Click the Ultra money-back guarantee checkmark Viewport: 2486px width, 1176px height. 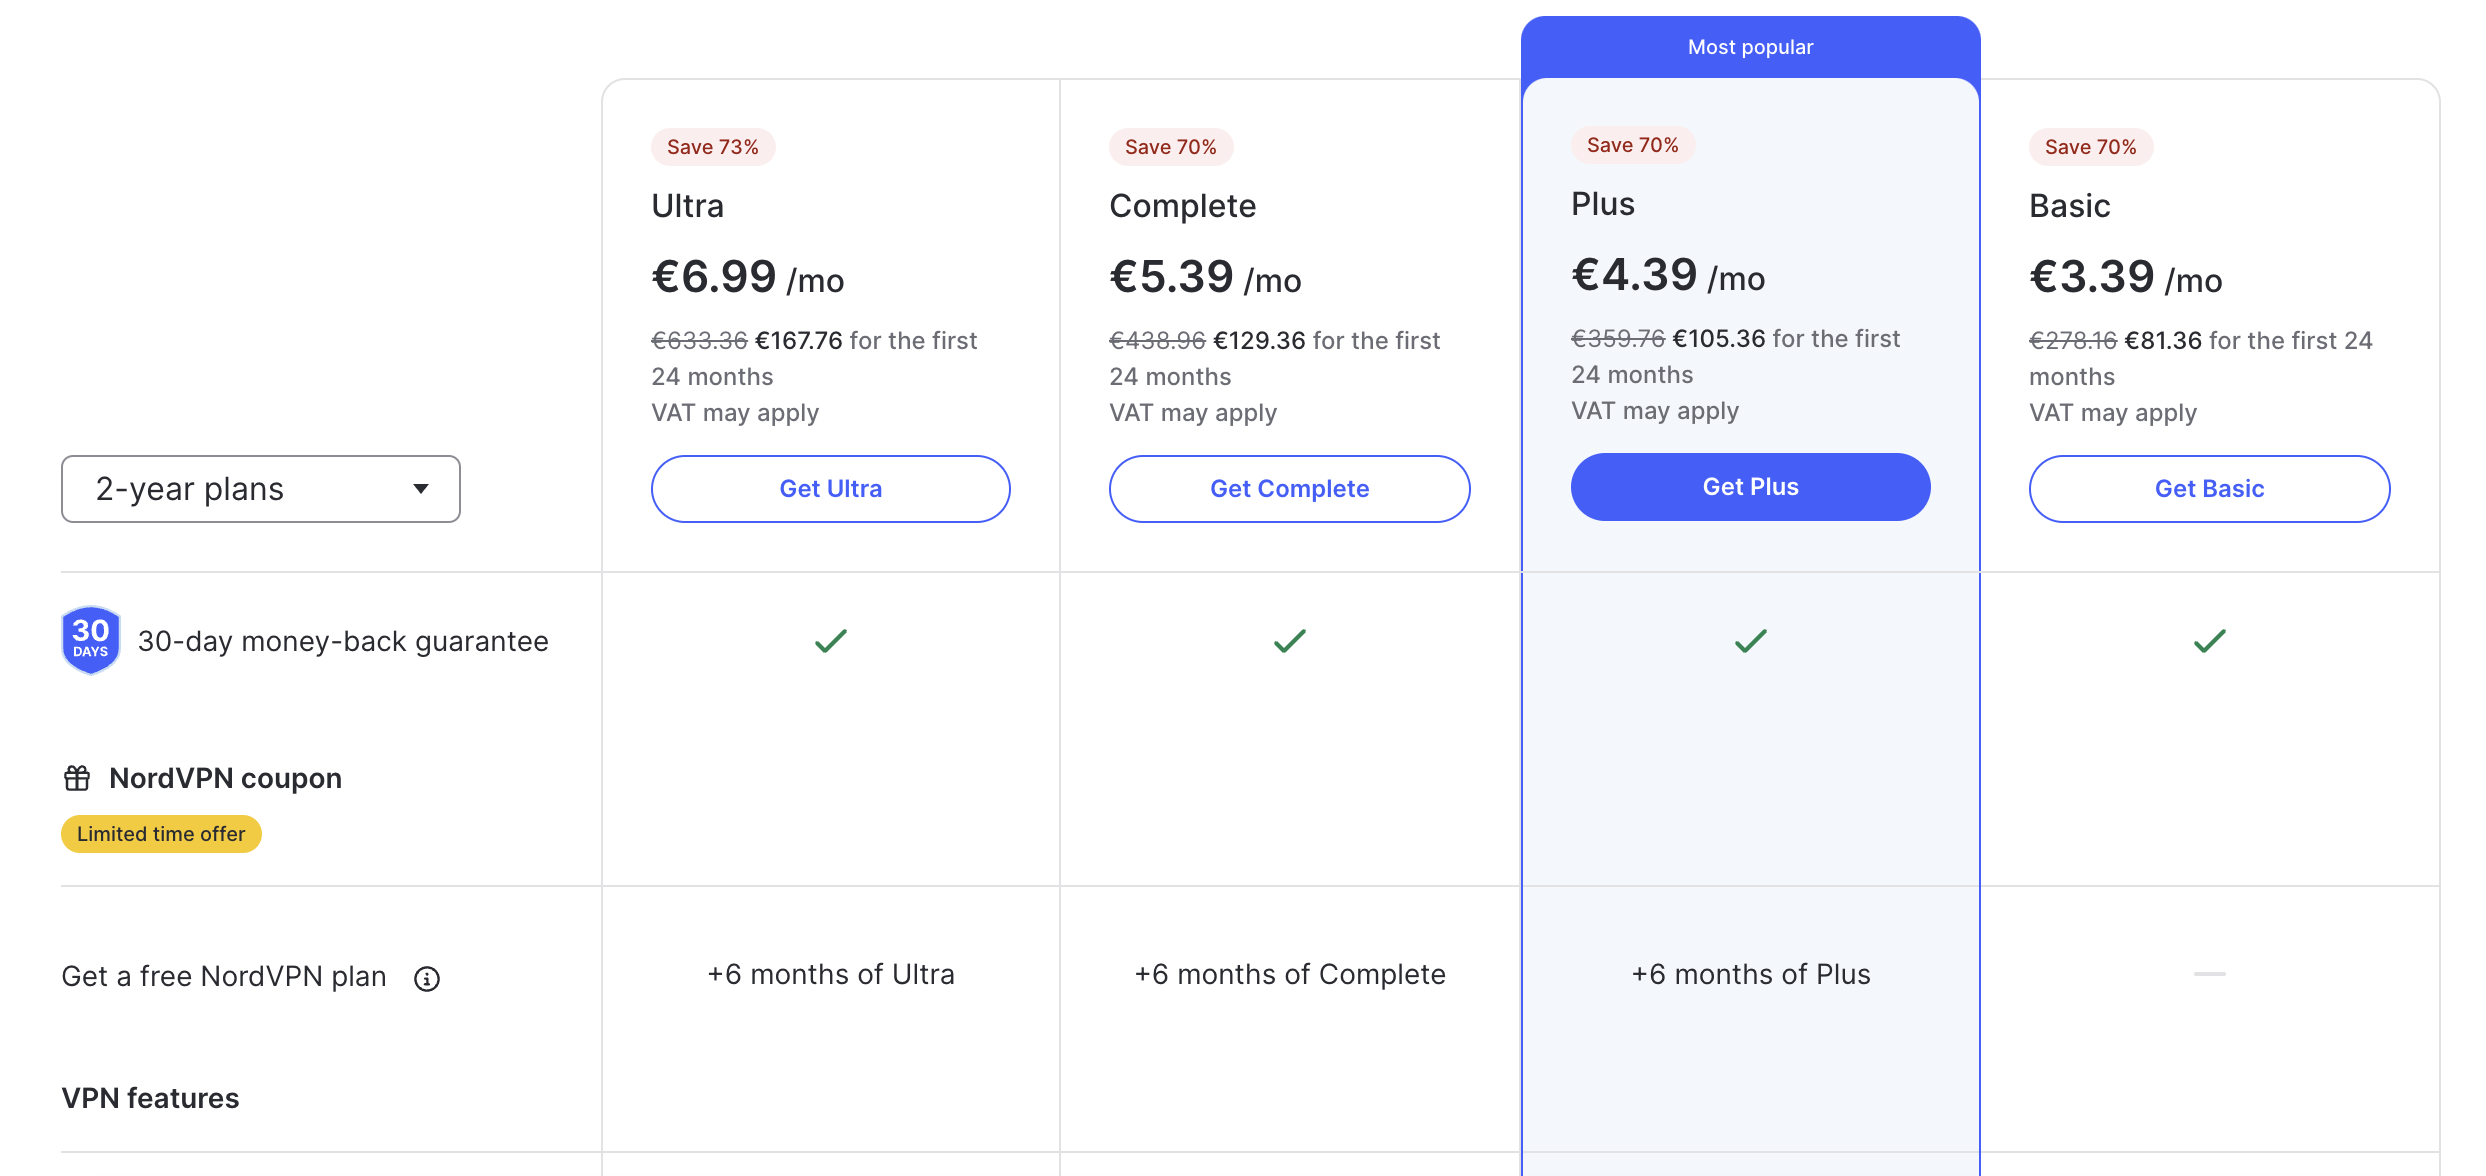830,641
